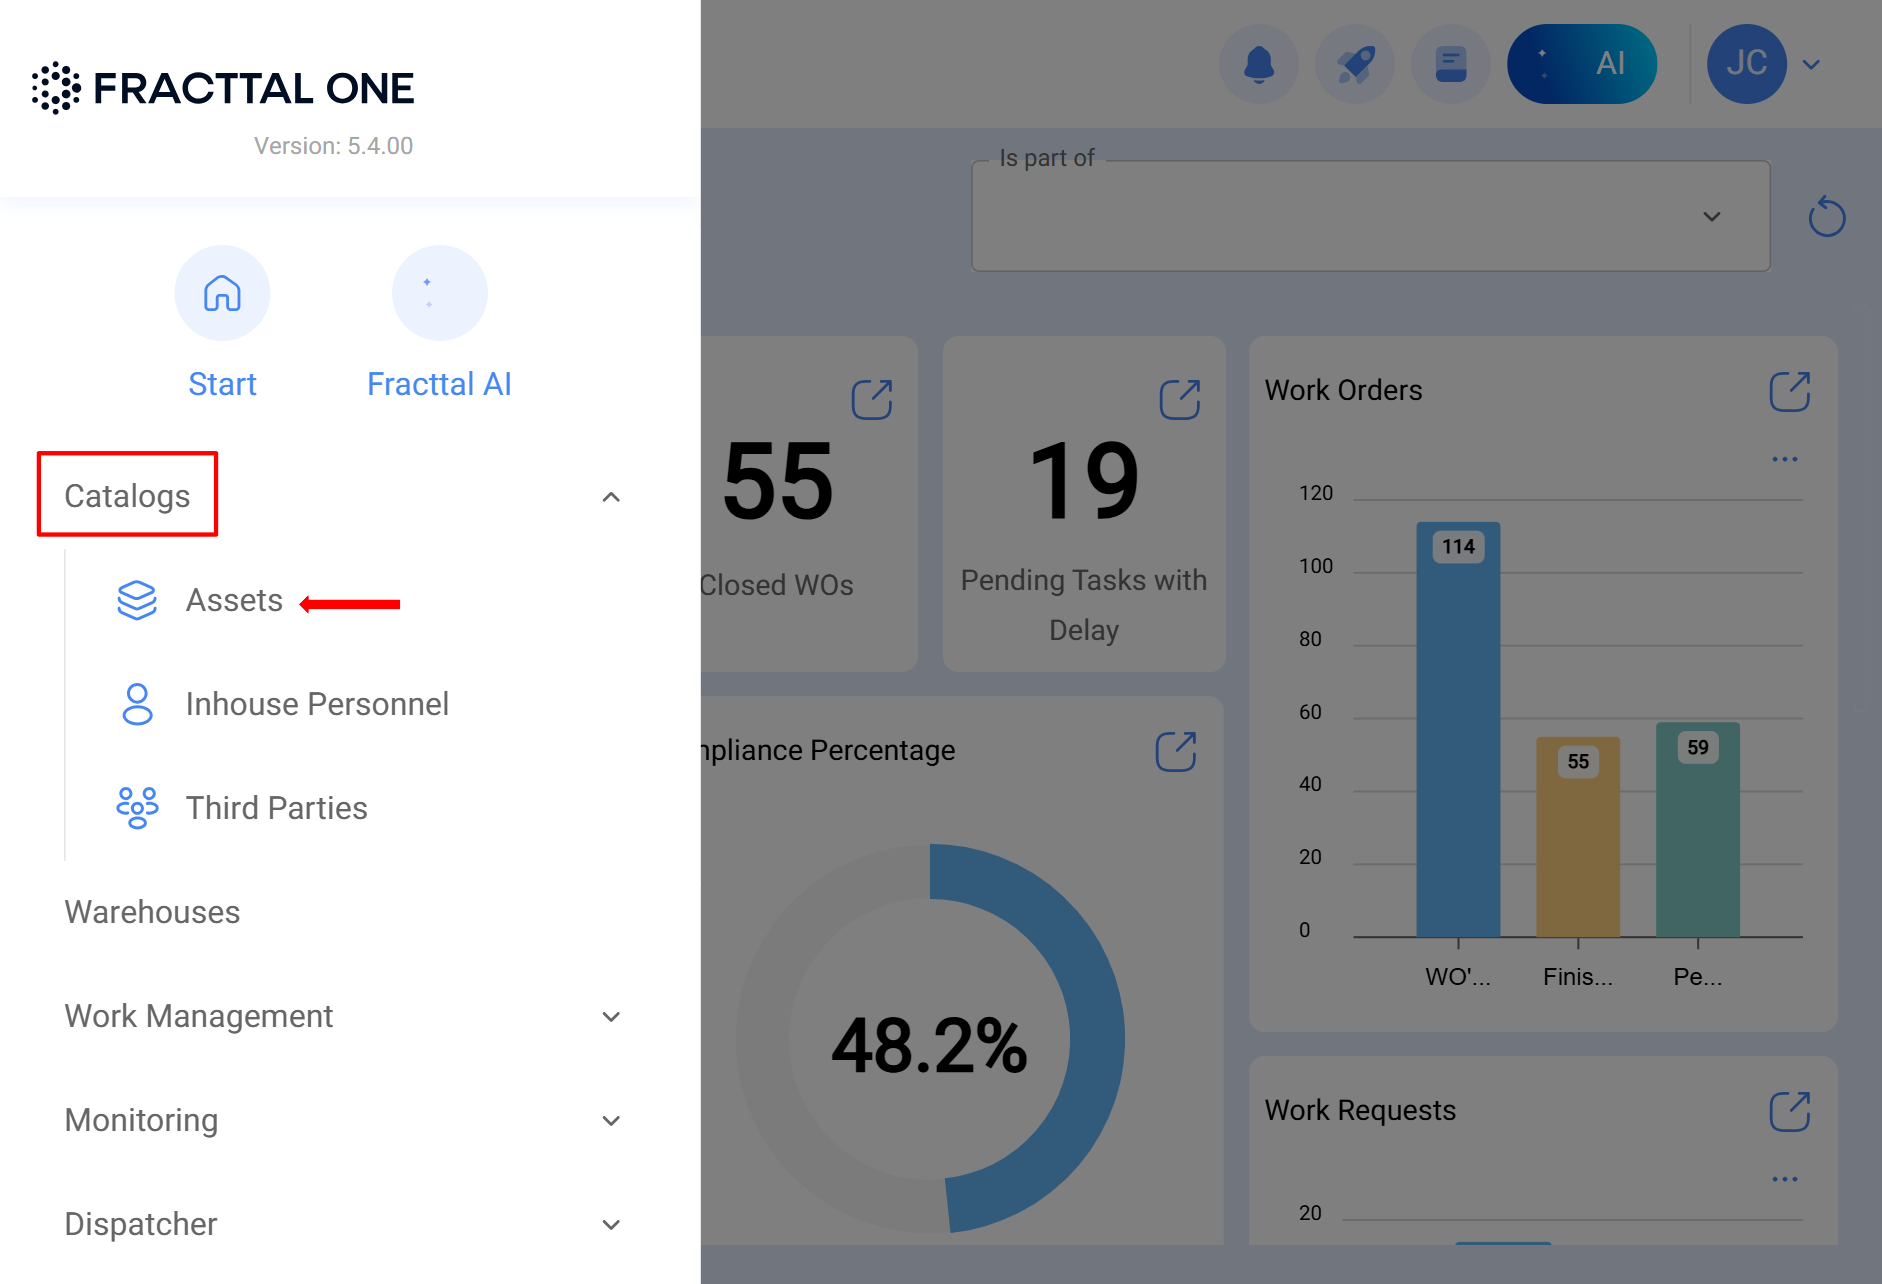Image resolution: width=1882 pixels, height=1284 pixels.
Task: Collapse the Catalogs section
Action: tap(611, 497)
